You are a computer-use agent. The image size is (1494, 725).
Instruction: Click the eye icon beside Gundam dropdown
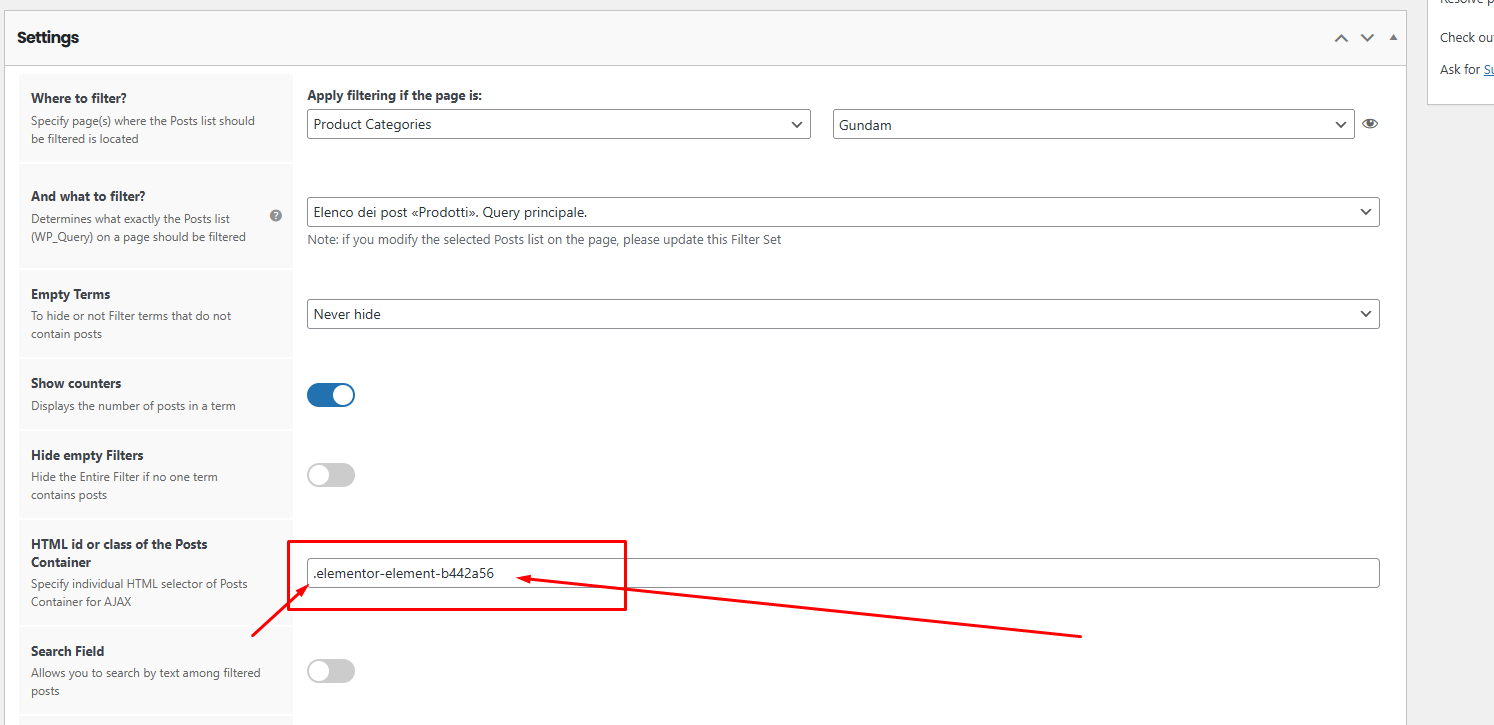1370,124
